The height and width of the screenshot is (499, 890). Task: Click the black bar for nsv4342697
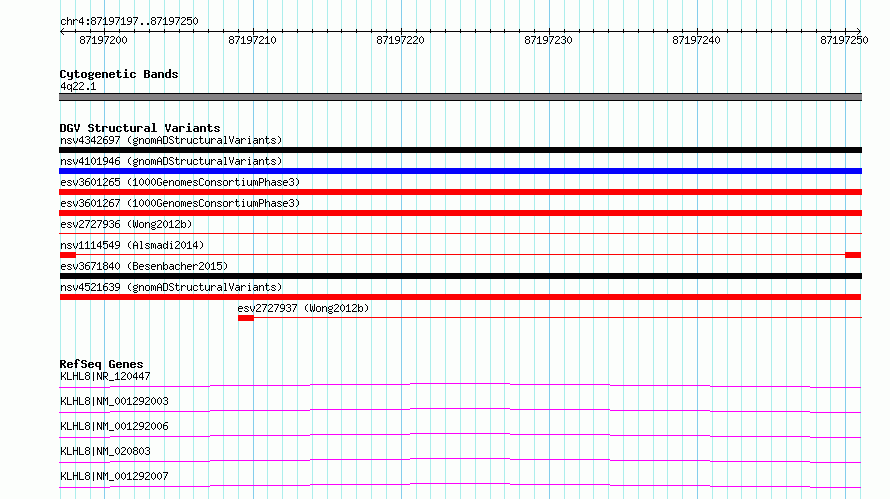click(460, 150)
